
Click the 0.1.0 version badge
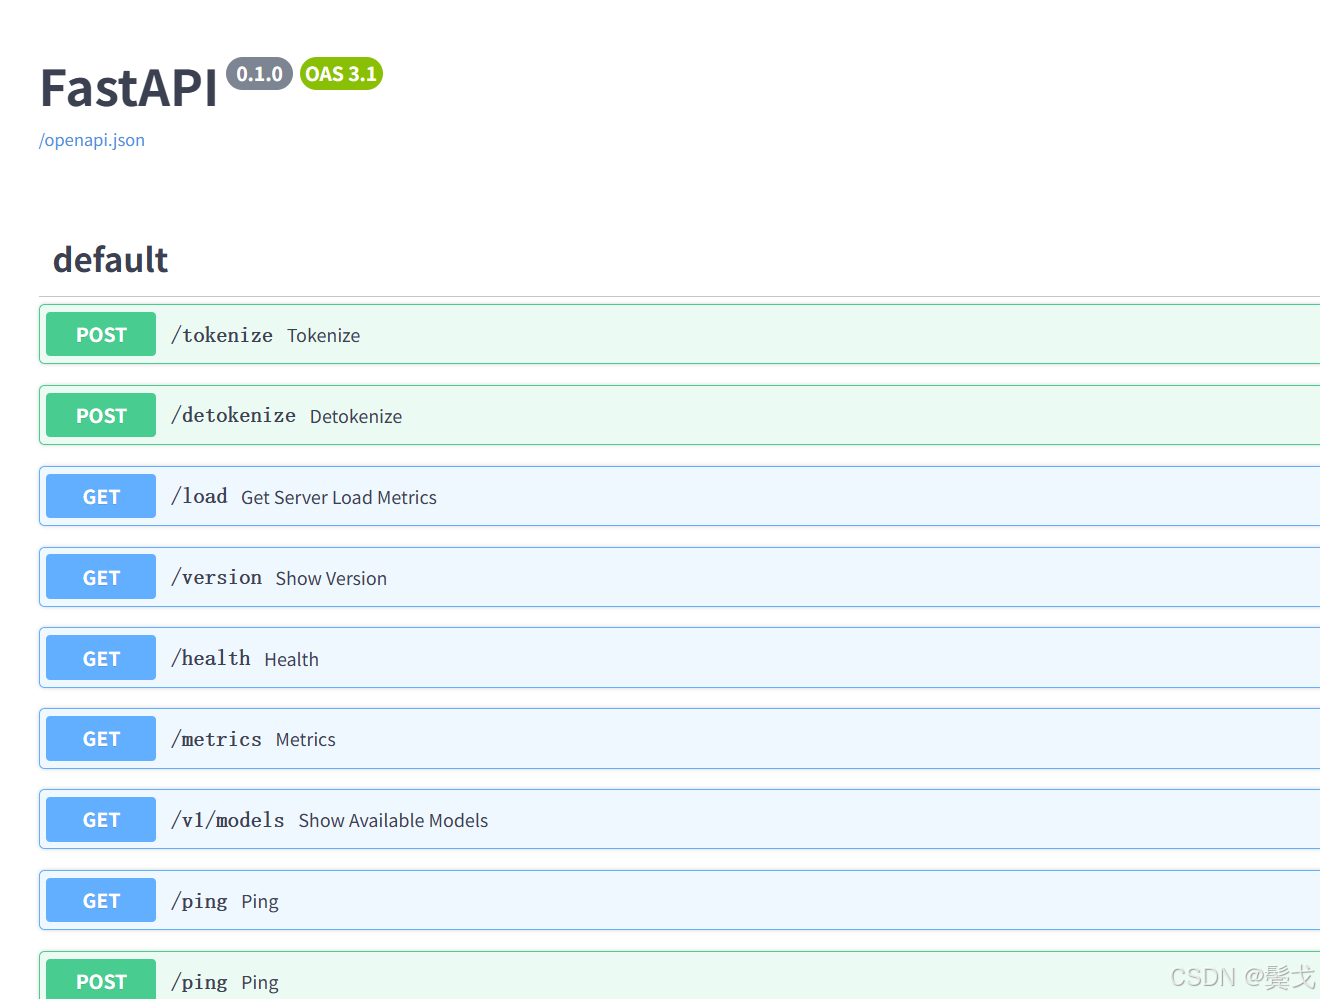click(x=259, y=74)
